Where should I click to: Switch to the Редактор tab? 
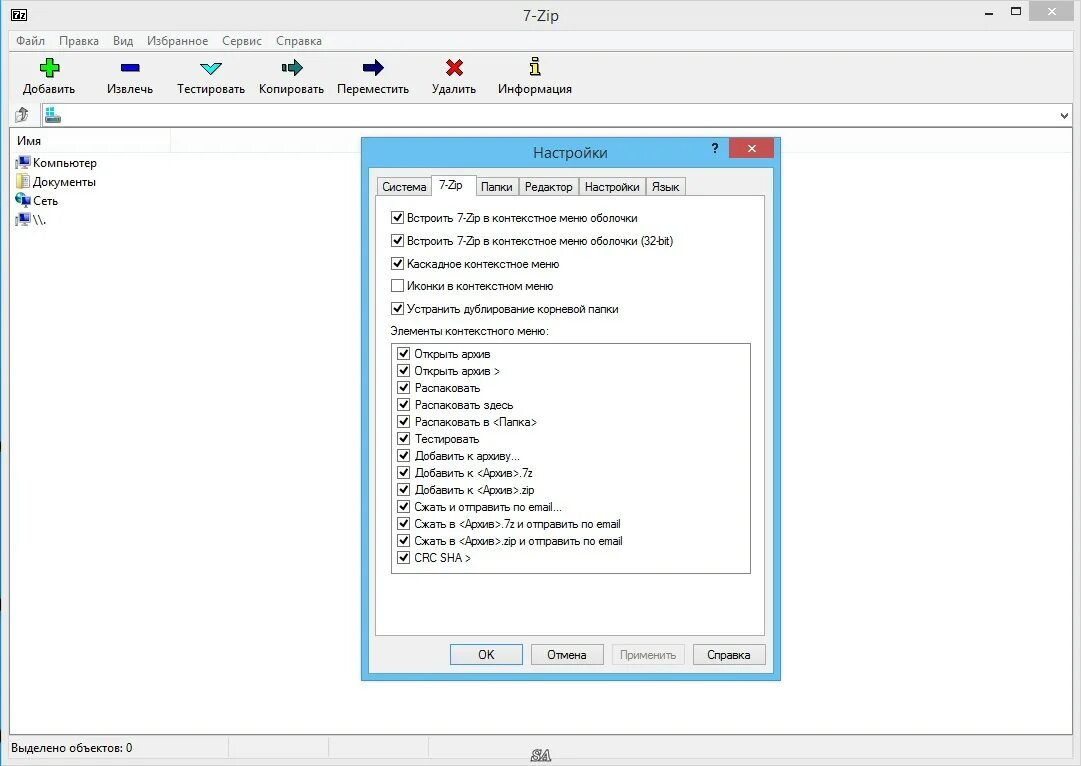point(549,187)
